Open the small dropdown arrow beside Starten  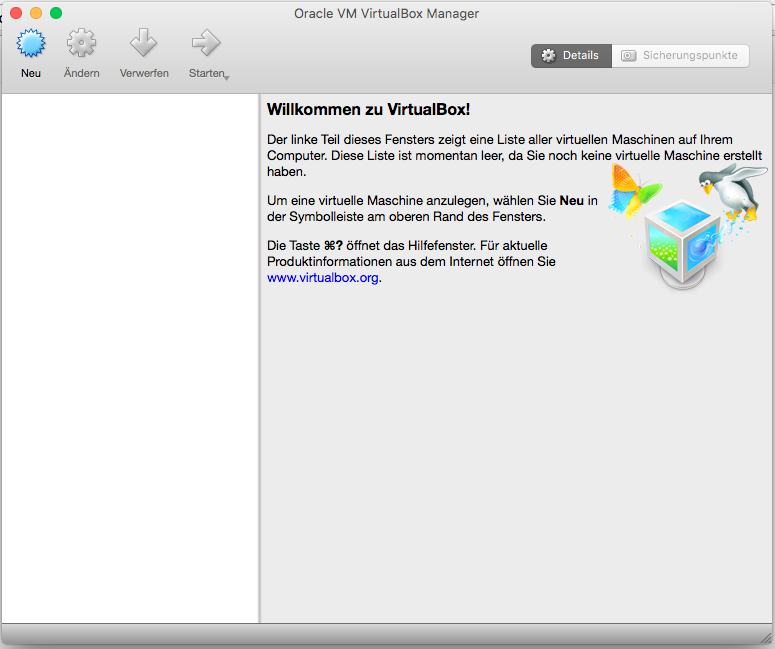pyautogui.click(x=227, y=77)
